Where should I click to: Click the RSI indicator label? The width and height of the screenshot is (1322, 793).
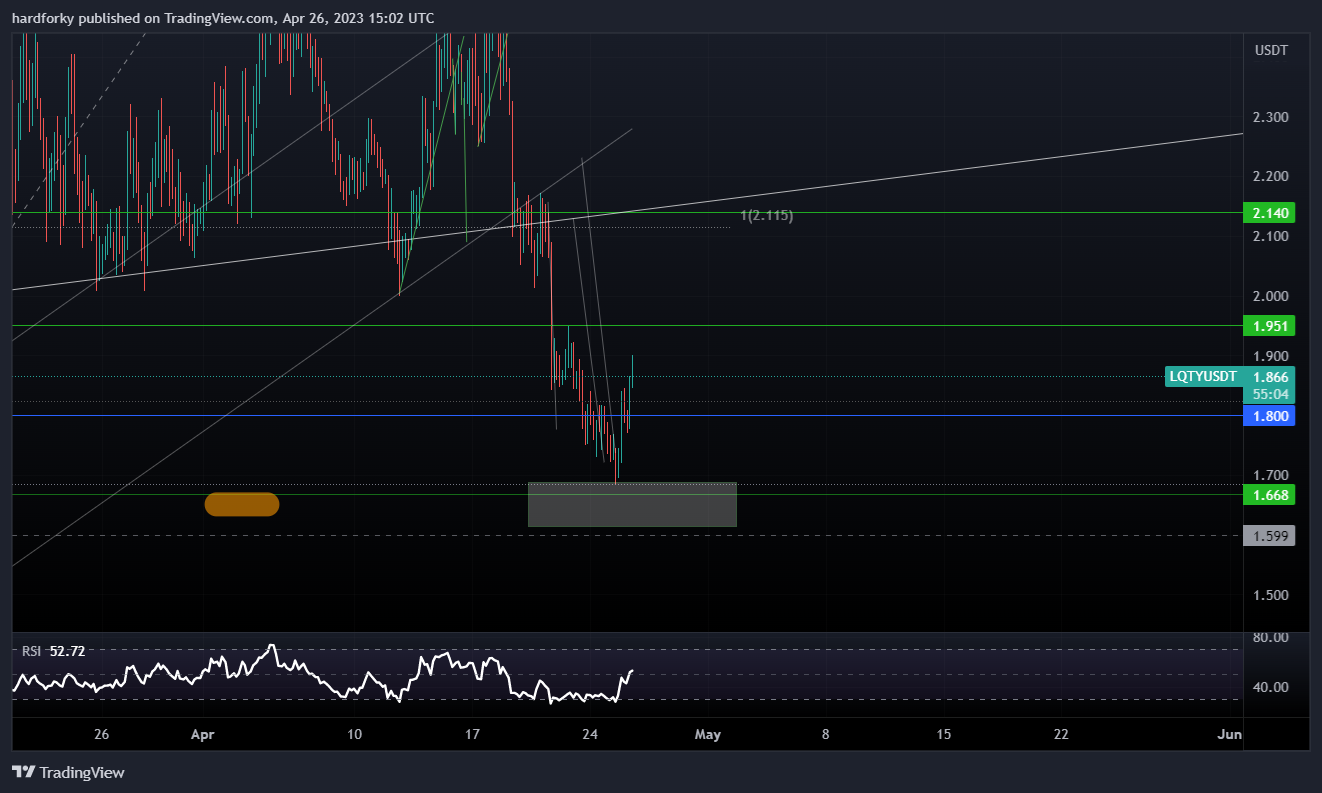(x=31, y=651)
